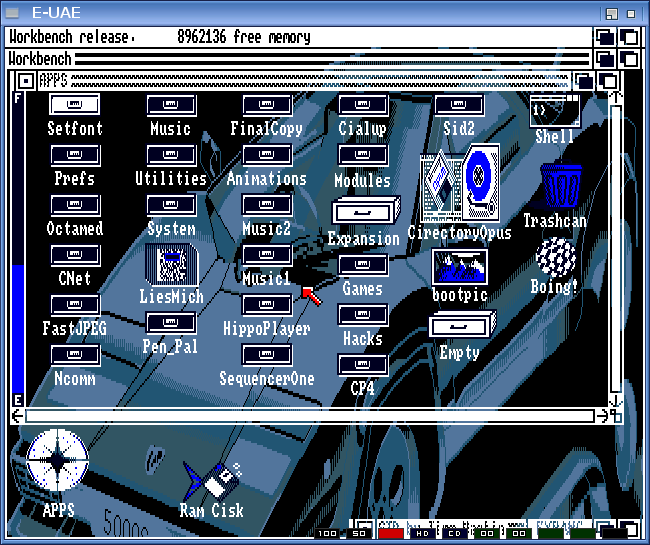Viewport: 650px width, 545px height.
Task: Select the APPS disk icon on desktop
Action: (x=57, y=460)
